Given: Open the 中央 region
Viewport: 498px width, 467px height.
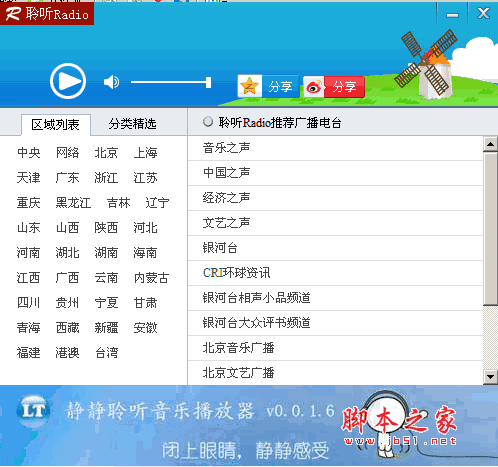Looking at the screenshot, I should point(29,153).
